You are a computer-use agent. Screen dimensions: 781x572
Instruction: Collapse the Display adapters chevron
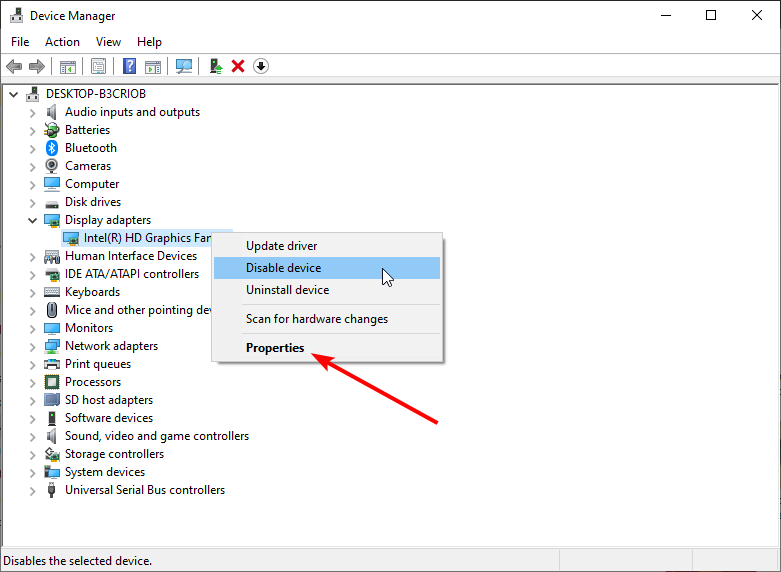(32, 220)
